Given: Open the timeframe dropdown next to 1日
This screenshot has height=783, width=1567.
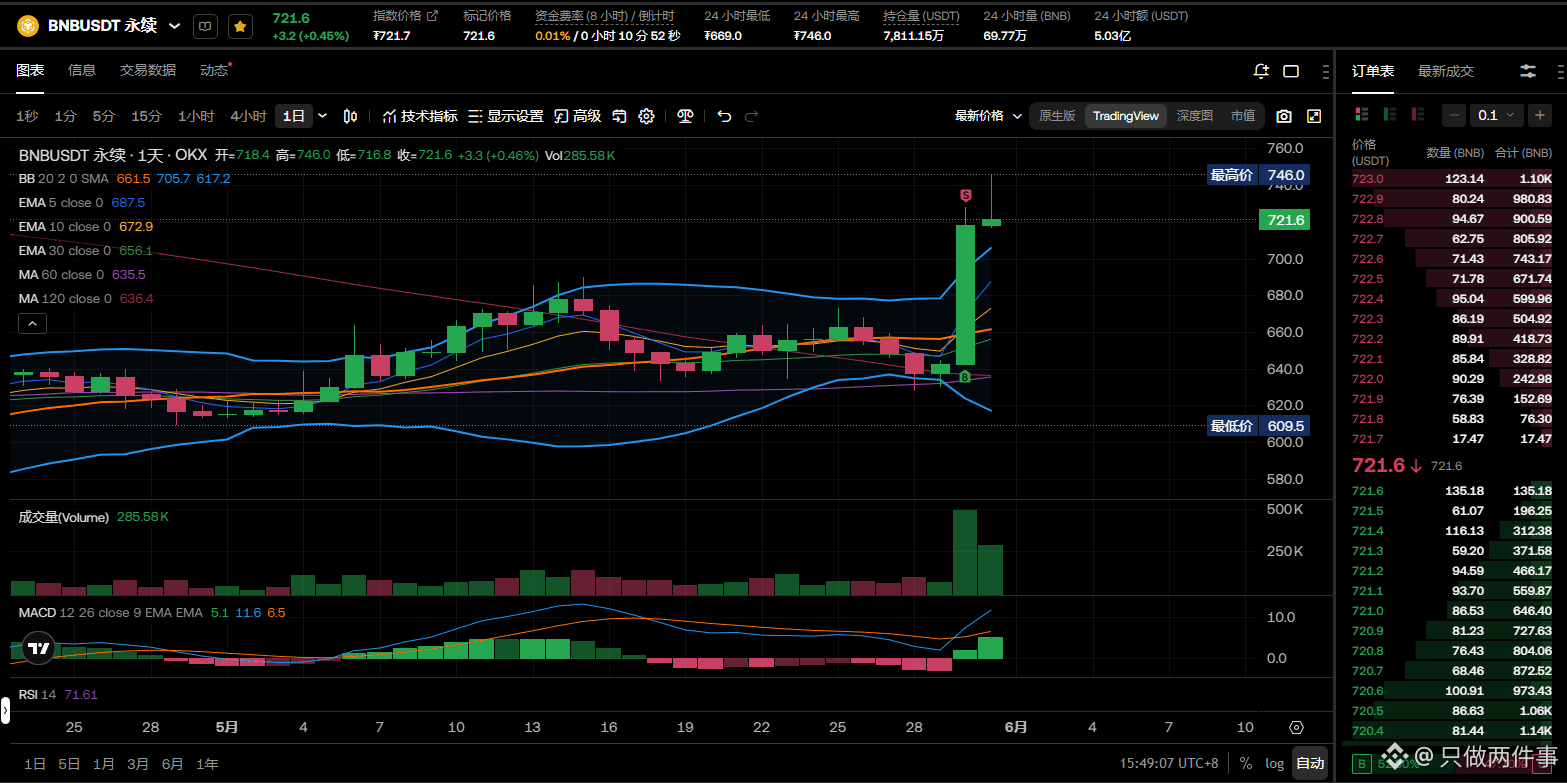Looking at the screenshot, I should (322, 116).
